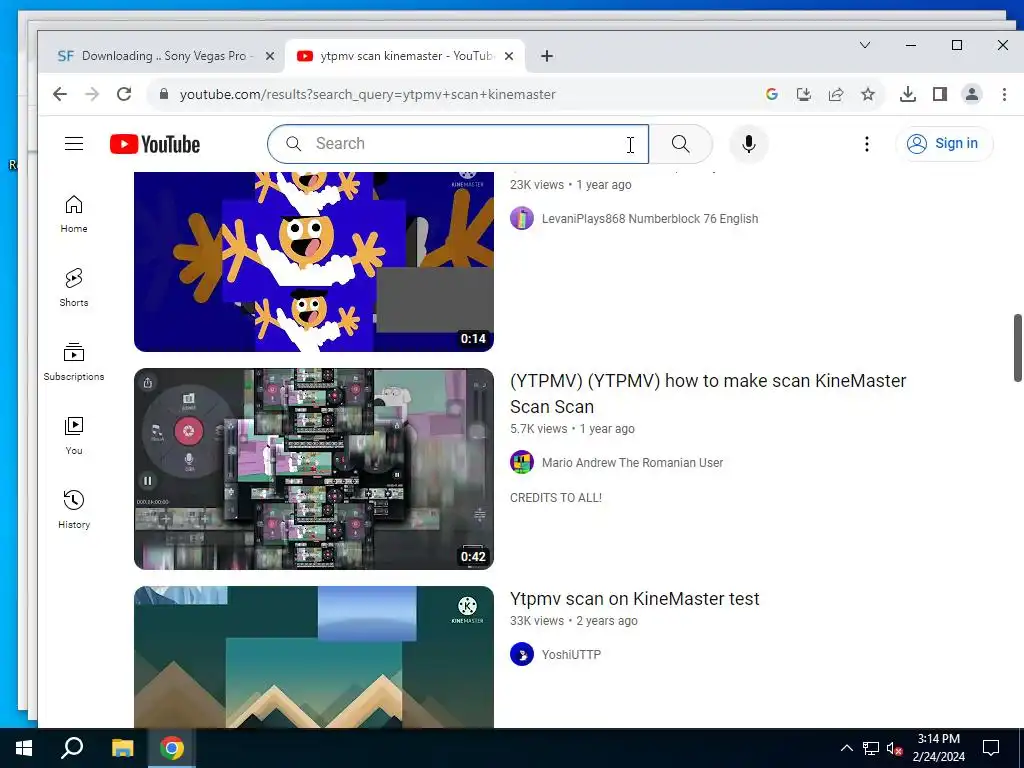The width and height of the screenshot is (1024, 768).
Task: Open Chrome three-dot customize menu
Action: click(x=1004, y=94)
